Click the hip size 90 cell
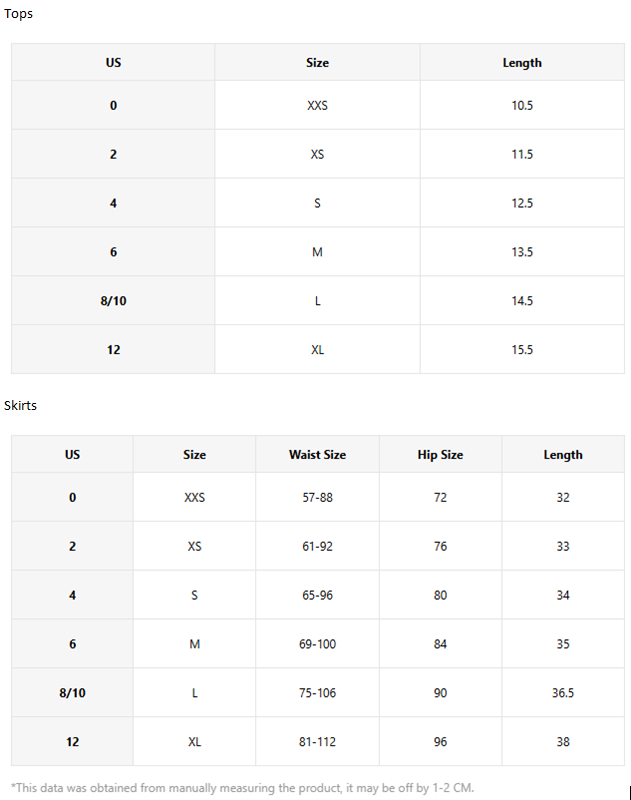 (440, 693)
